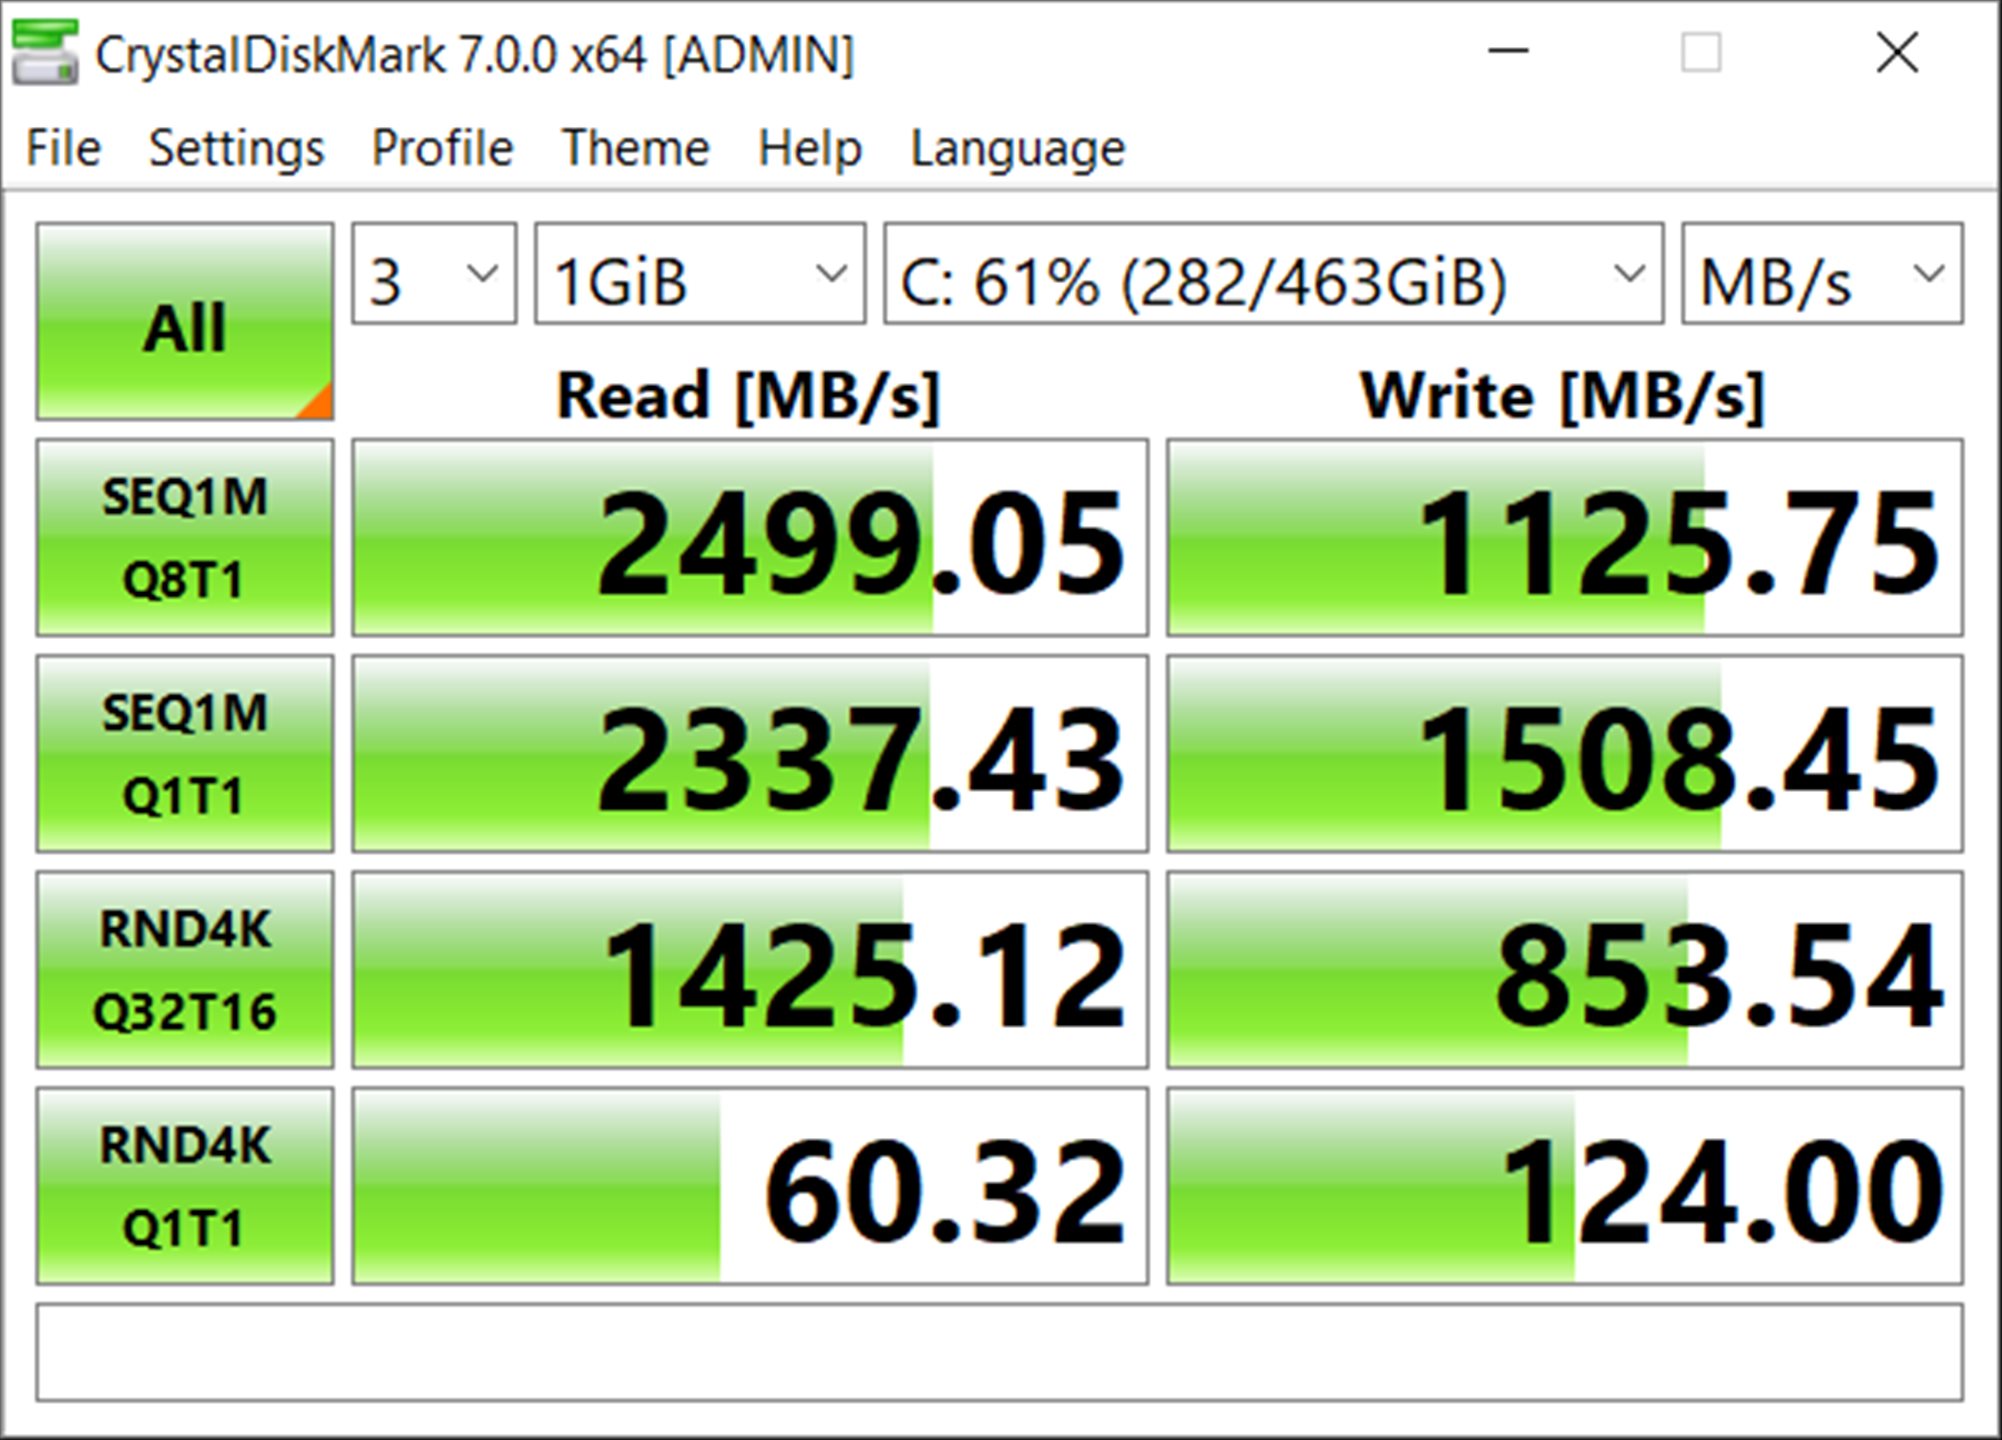Image resolution: width=2002 pixels, height=1440 pixels.
Task: Open the C: 61% drive selection dropdown
Action: tap(1274, 274)
